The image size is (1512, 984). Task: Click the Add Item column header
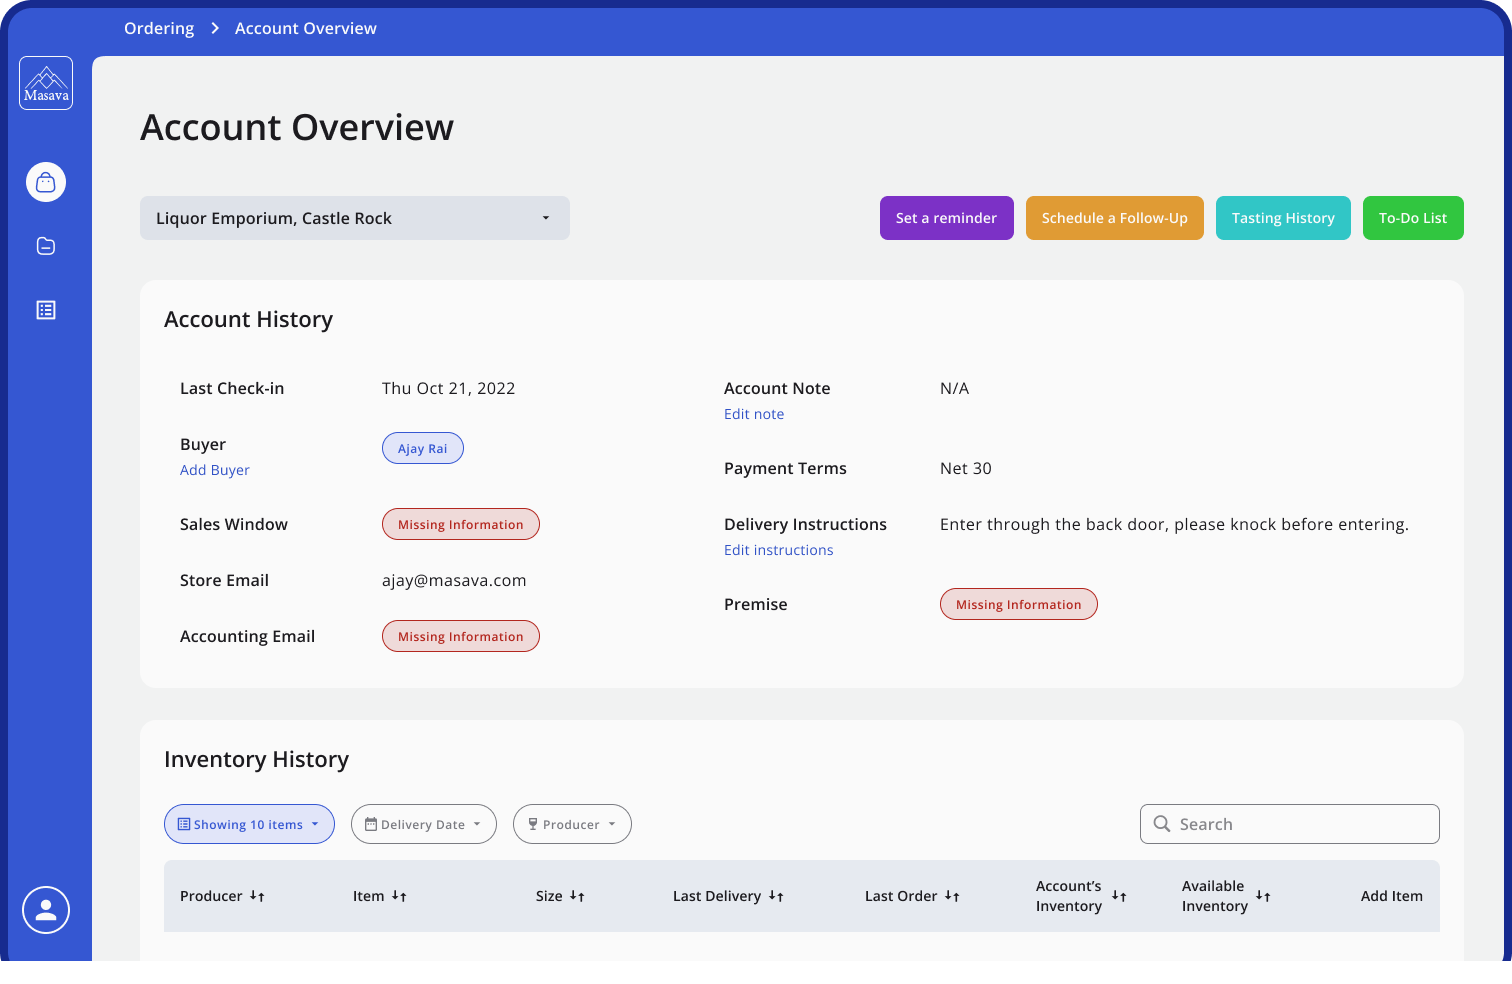(1392, 896)
